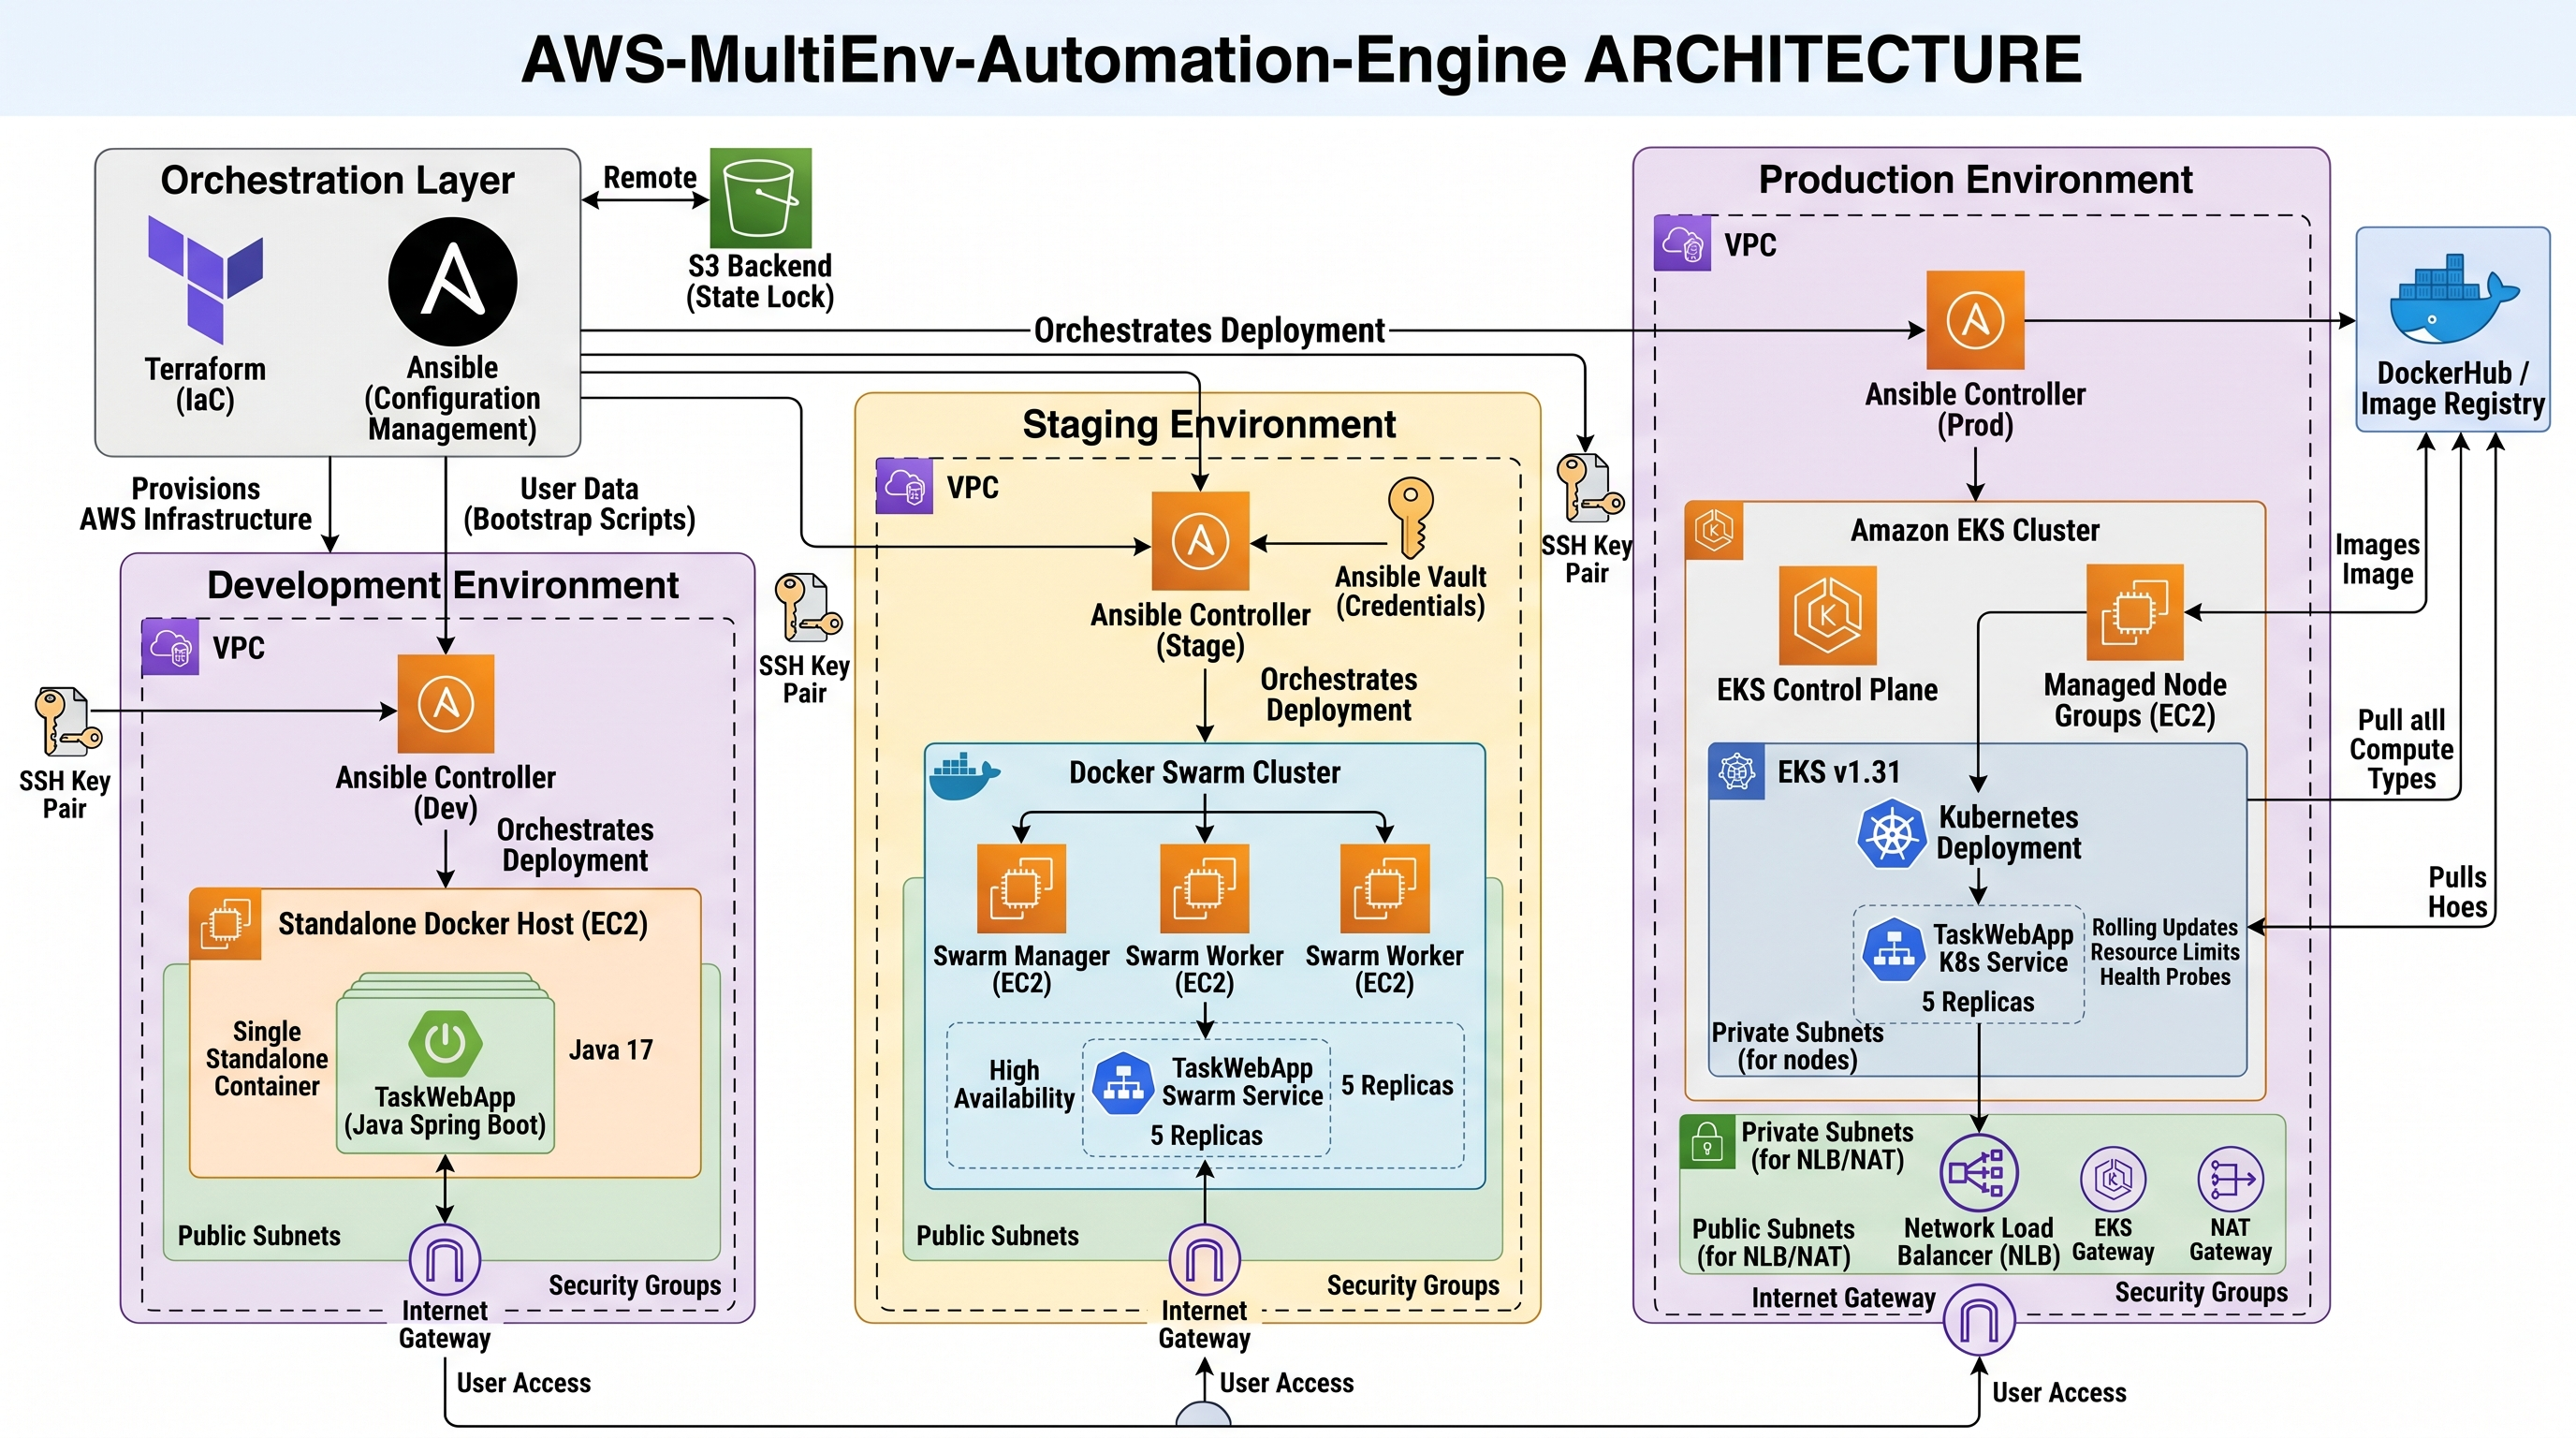Select the Kubernetes Deployment wheel icon
Image resolution: width=2576 pixels, height=1438 pixels.
point(1891,833)
